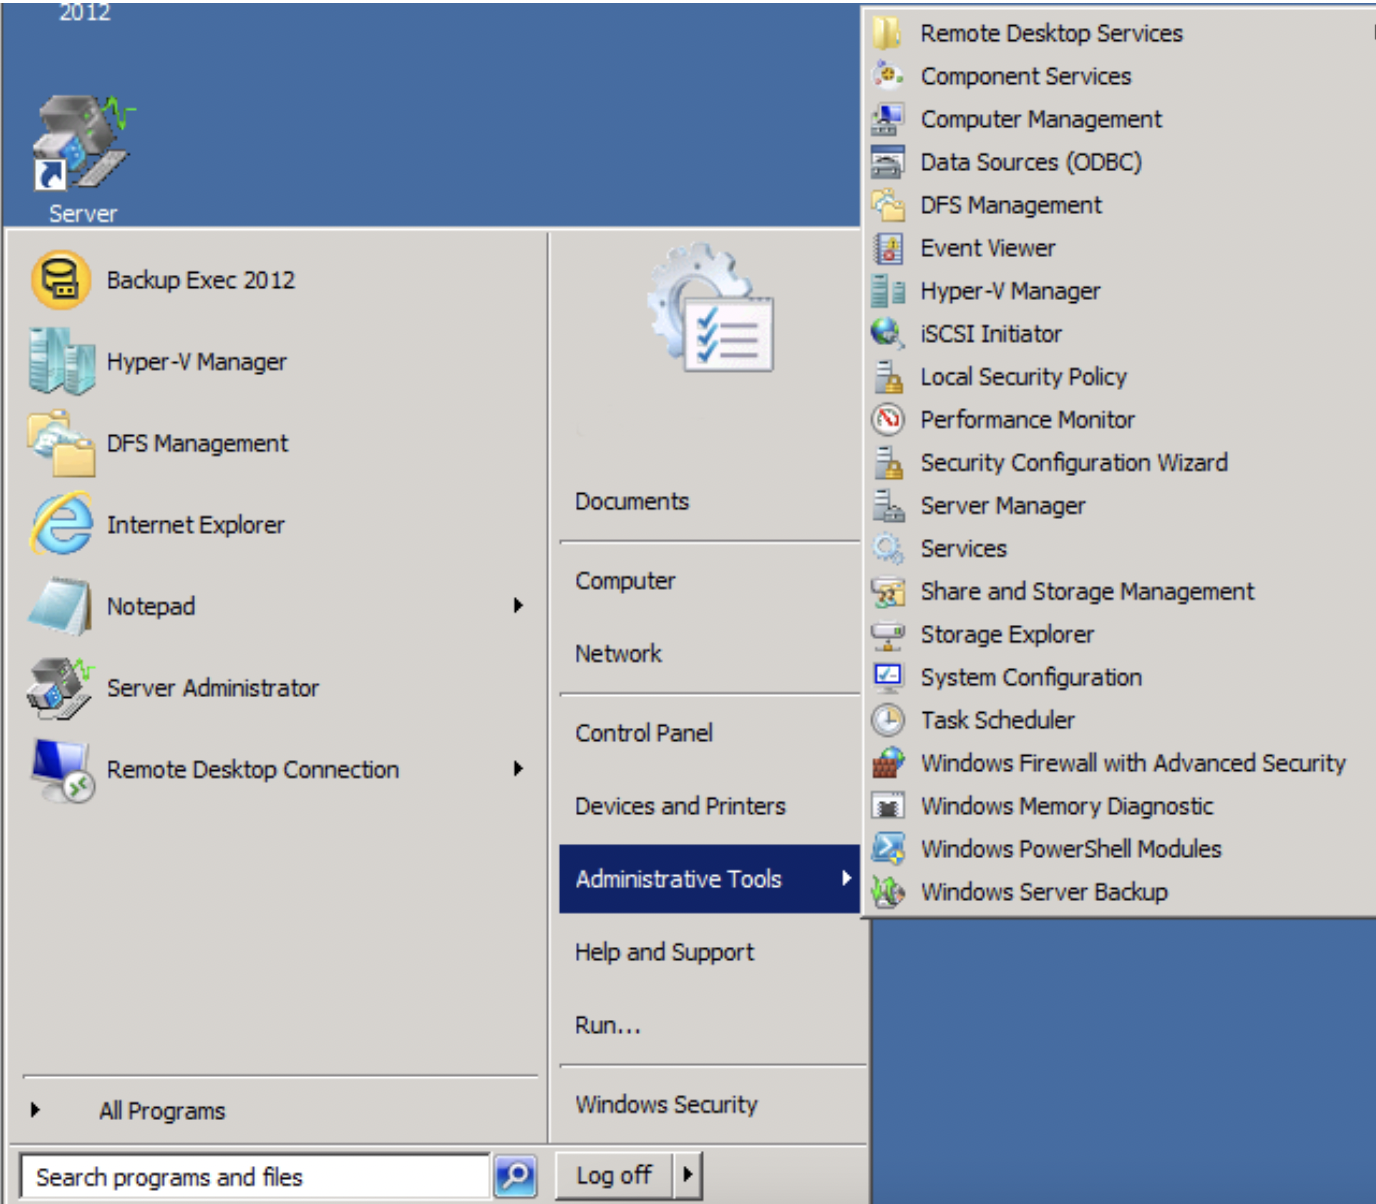Screen dimensions: 1376x1204
Task: Expand All Programs arrow
Action: 36,1109
